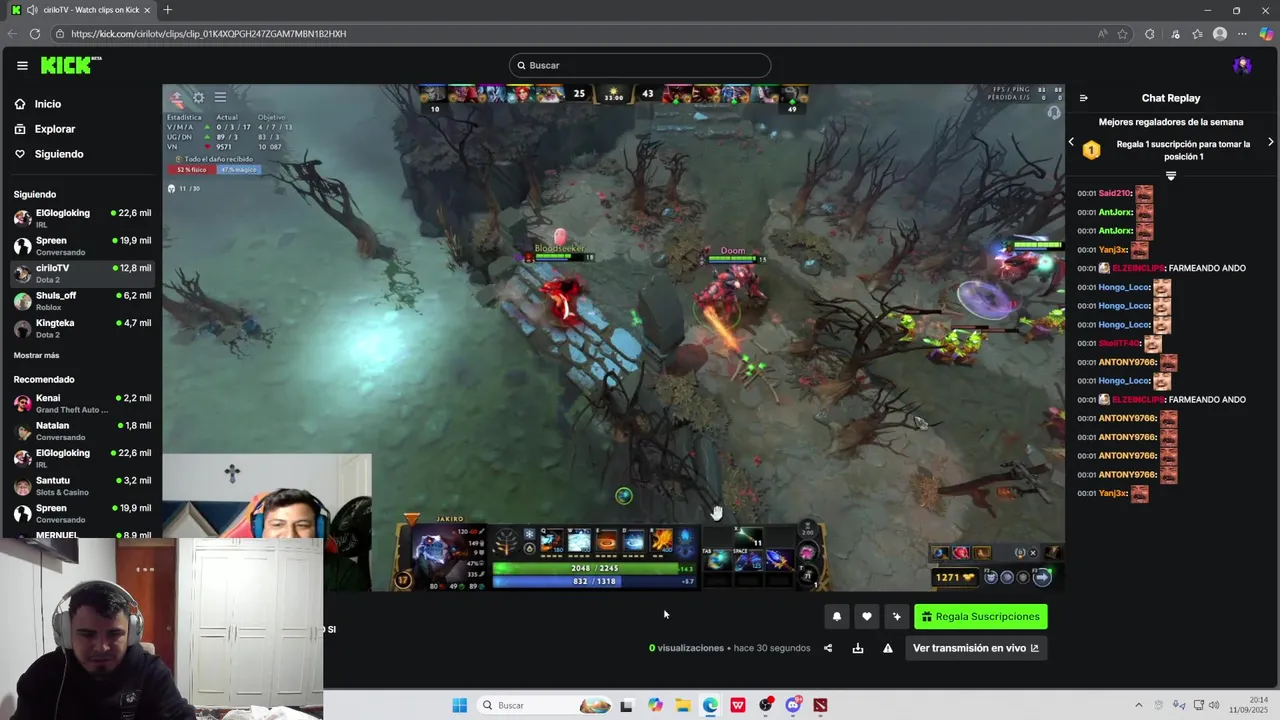This screenshot has height=720, width=1280.
Task: Click the clip video player
Action: 614,338
